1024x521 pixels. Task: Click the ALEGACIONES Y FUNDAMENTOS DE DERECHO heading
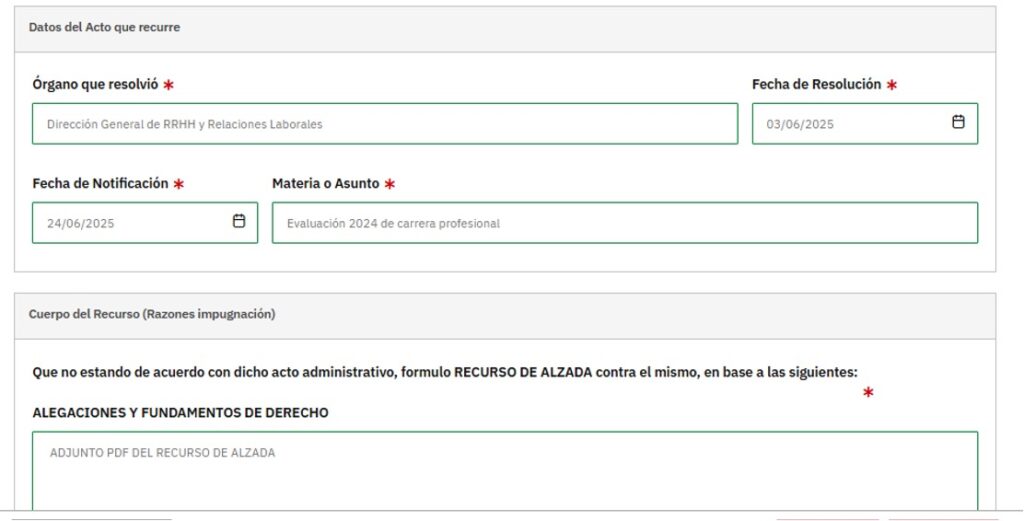(180, 412)
